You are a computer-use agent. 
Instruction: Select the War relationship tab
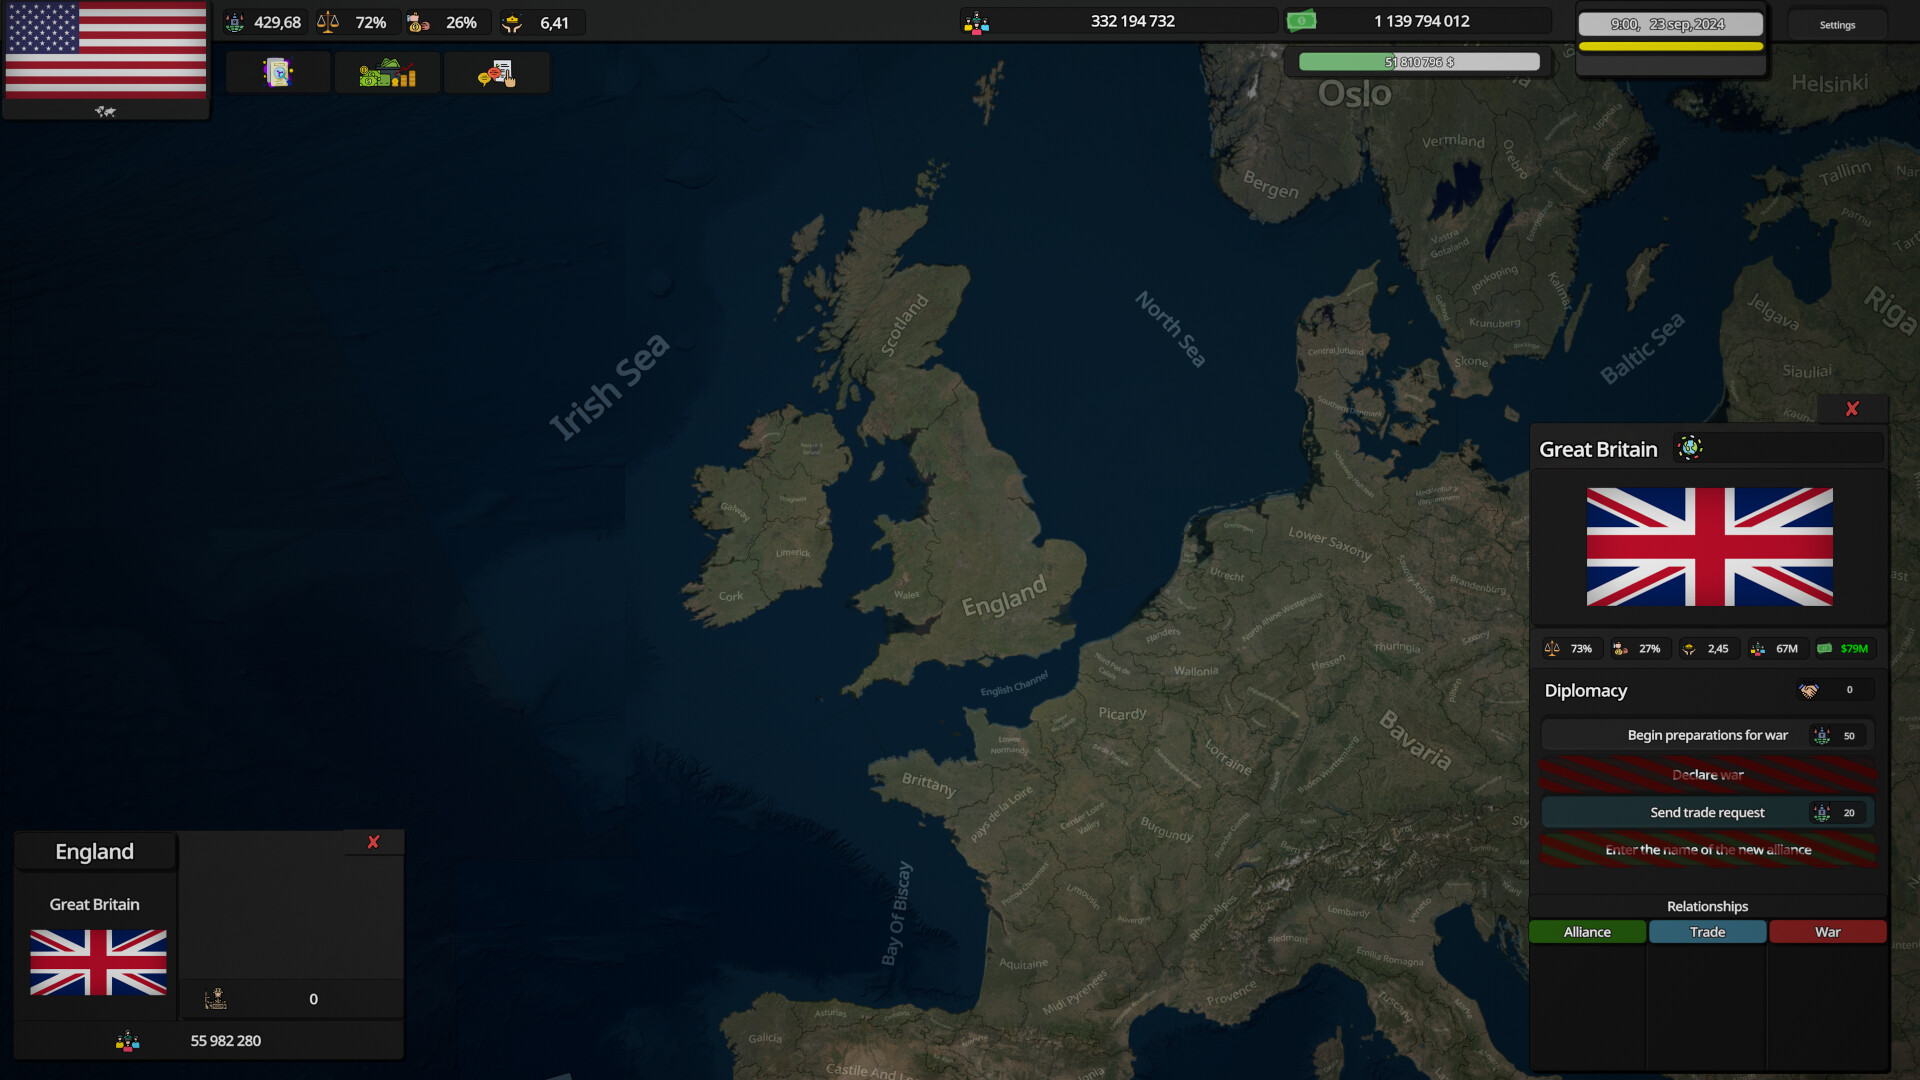pyautogui.click(x=1827, y=931)
